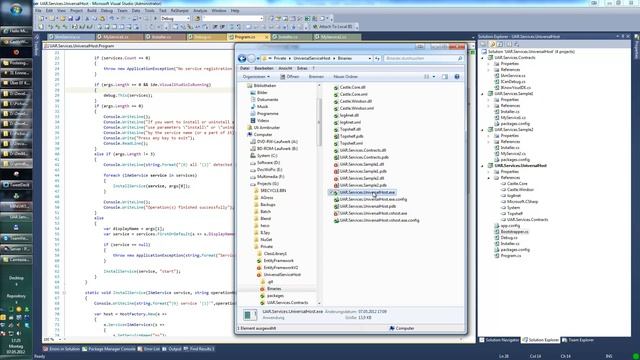Open Package Manager Console tab

click(x=109, y=349)
